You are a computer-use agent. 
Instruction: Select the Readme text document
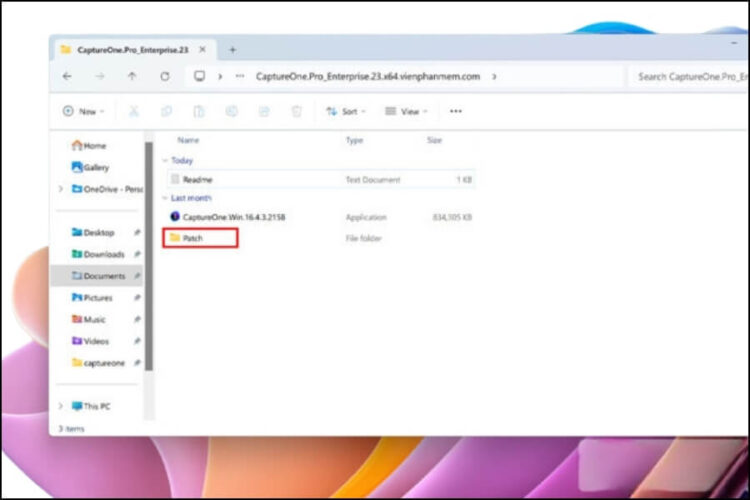(321, 179)
